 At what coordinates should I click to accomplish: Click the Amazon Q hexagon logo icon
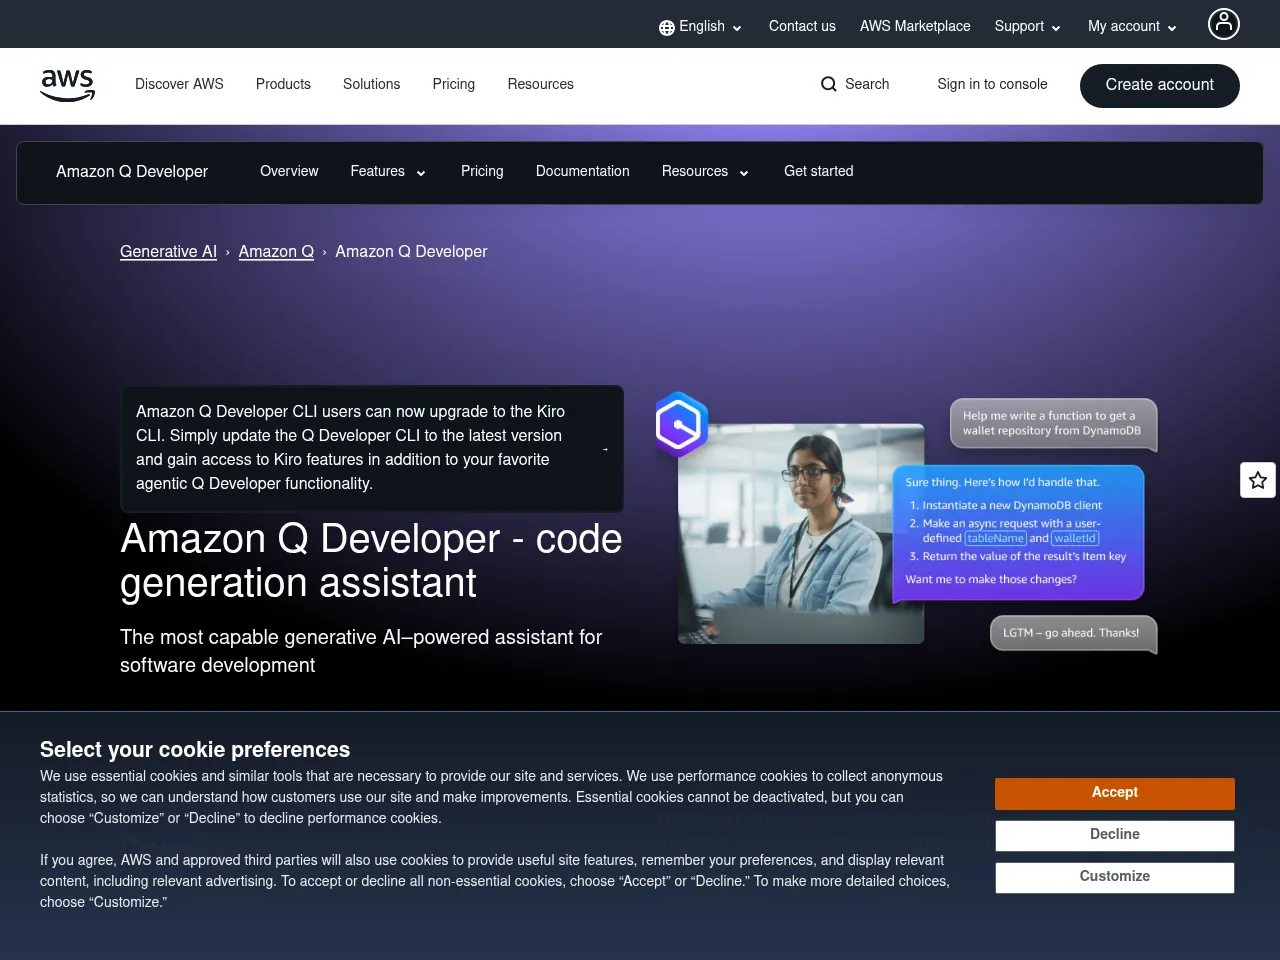tap(681, 424)
